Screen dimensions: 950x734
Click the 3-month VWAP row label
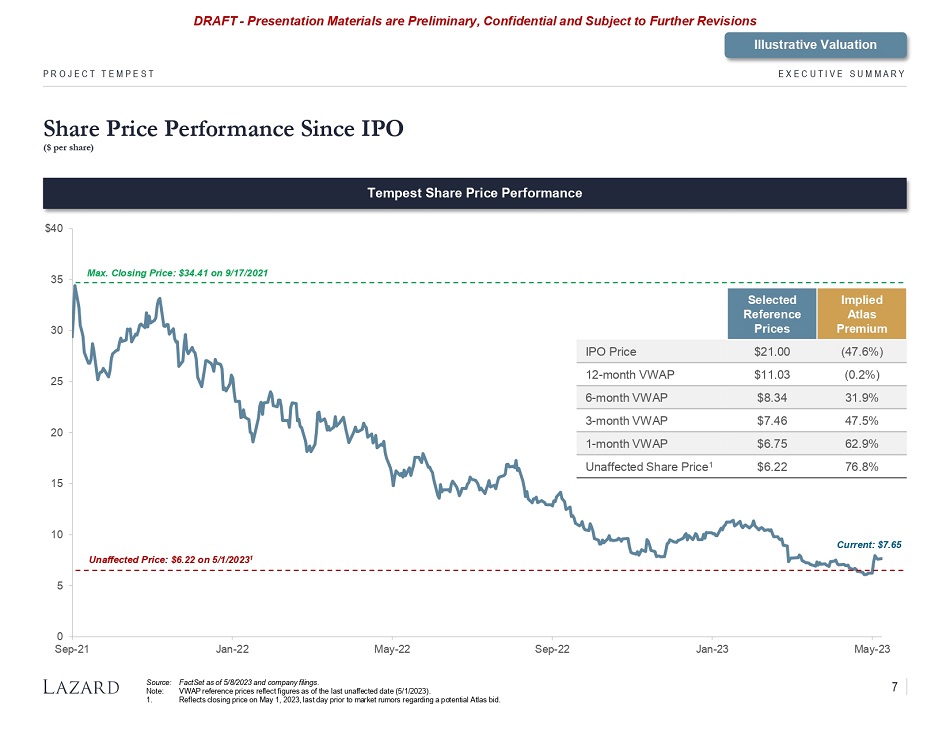pos(627,420)
